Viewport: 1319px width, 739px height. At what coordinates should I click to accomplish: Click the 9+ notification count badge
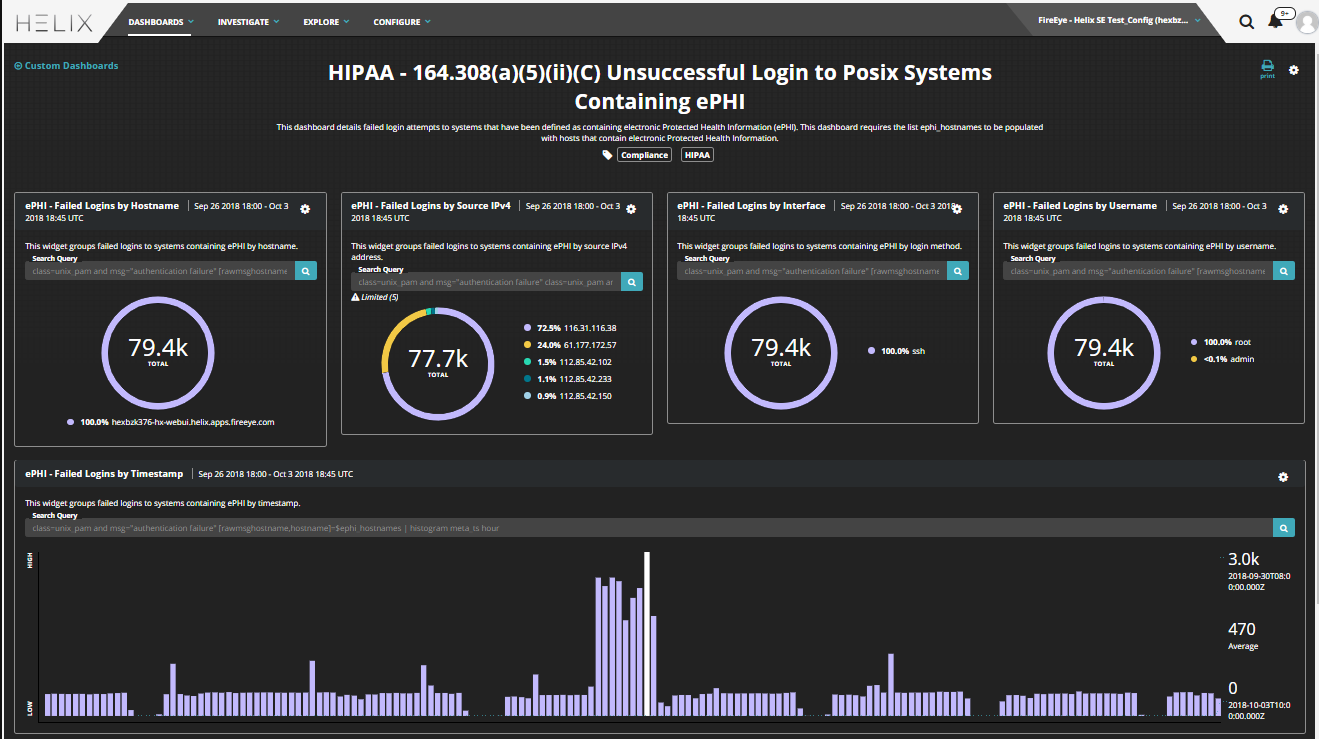[x=1286, y=14]
